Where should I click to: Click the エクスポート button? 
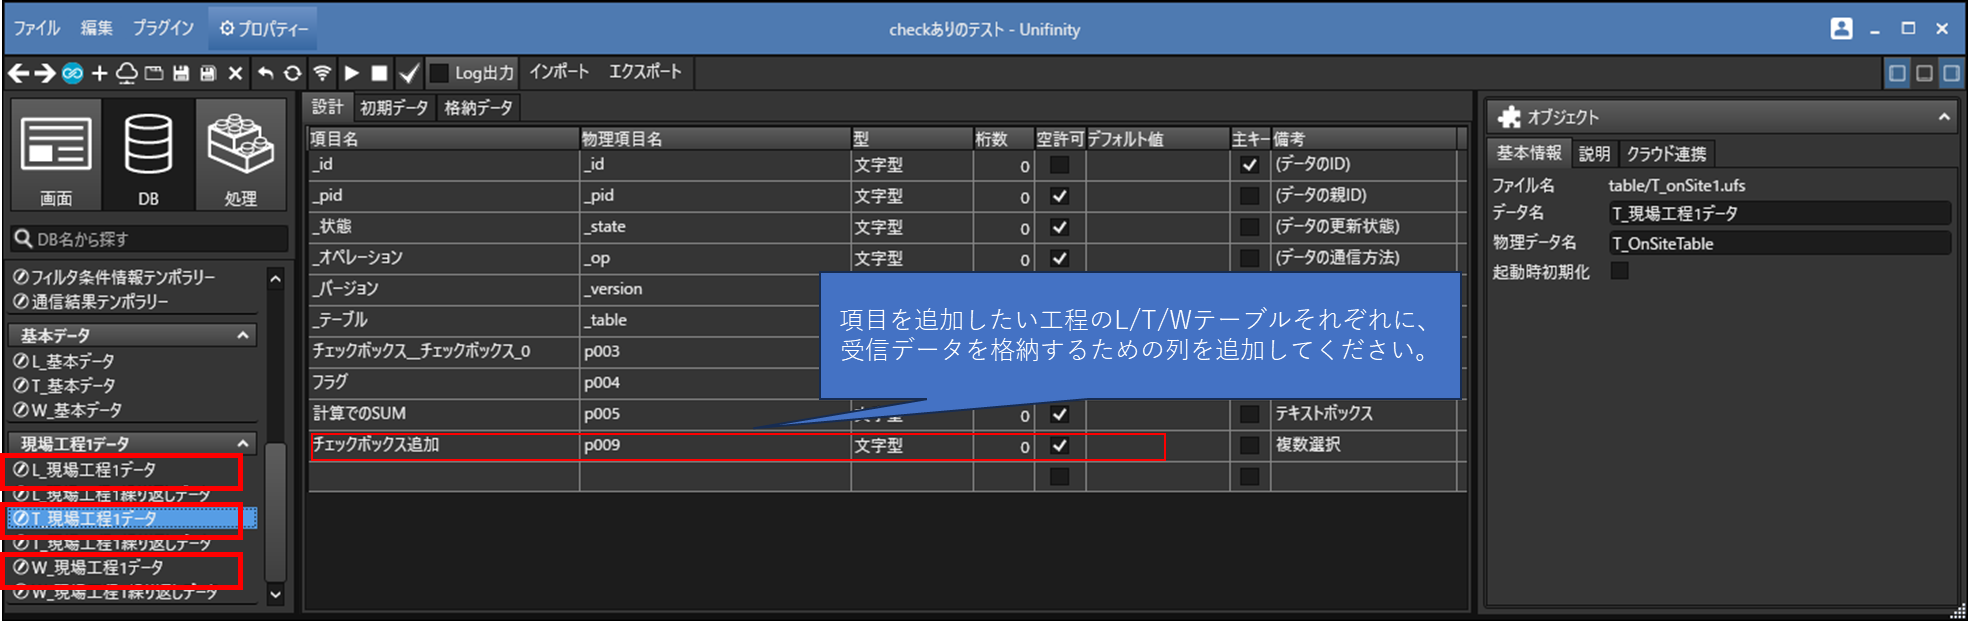point(645,72)
